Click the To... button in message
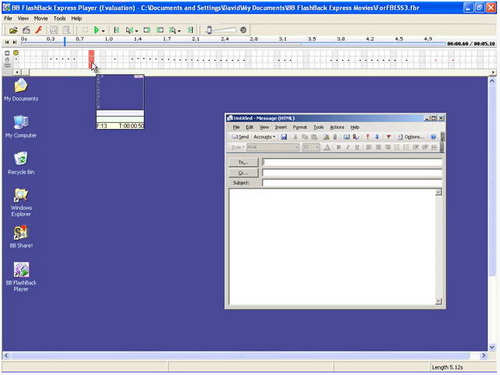 tap(243, 162)
